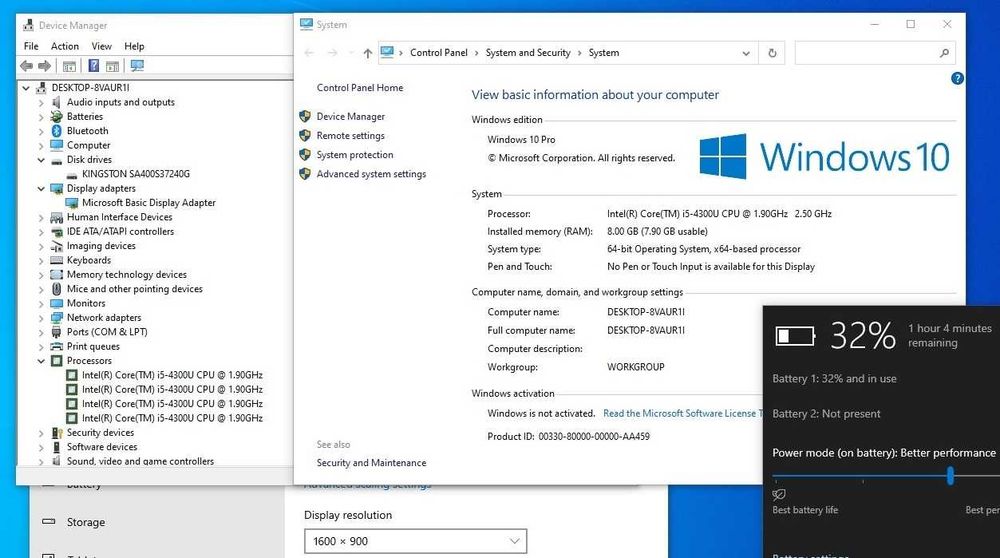Click Scan for hardware changes monitor icon
This screenshot has height=558, width=1000.
(137, 66)
